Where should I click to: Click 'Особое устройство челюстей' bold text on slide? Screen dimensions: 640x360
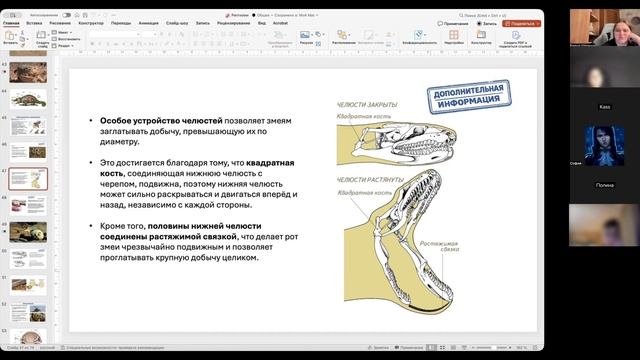coord(161,121)
